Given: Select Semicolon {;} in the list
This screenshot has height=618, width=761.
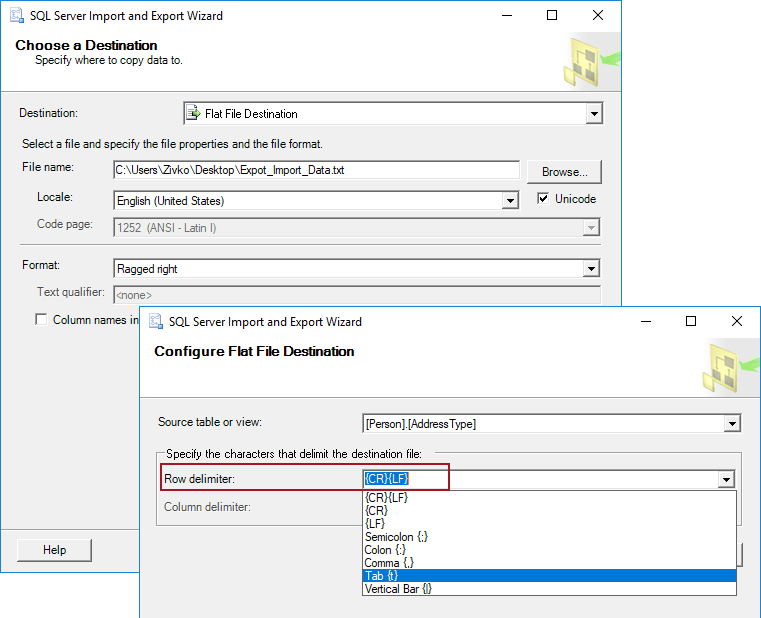Looking at the screenshot, I should 549,537.
